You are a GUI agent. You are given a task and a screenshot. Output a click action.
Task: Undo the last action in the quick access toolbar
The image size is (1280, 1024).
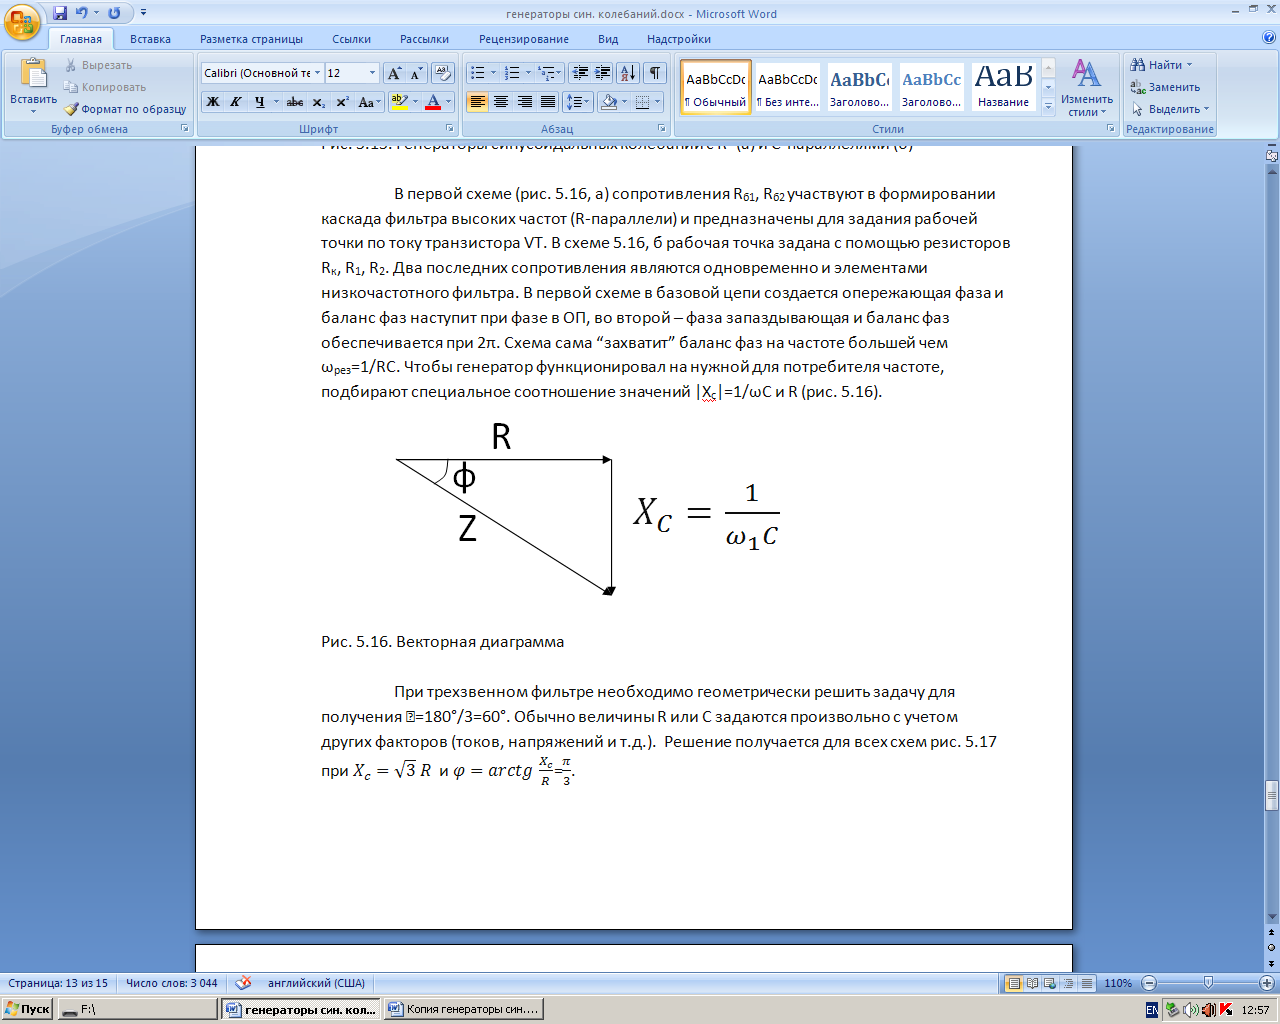pos(82,13)
